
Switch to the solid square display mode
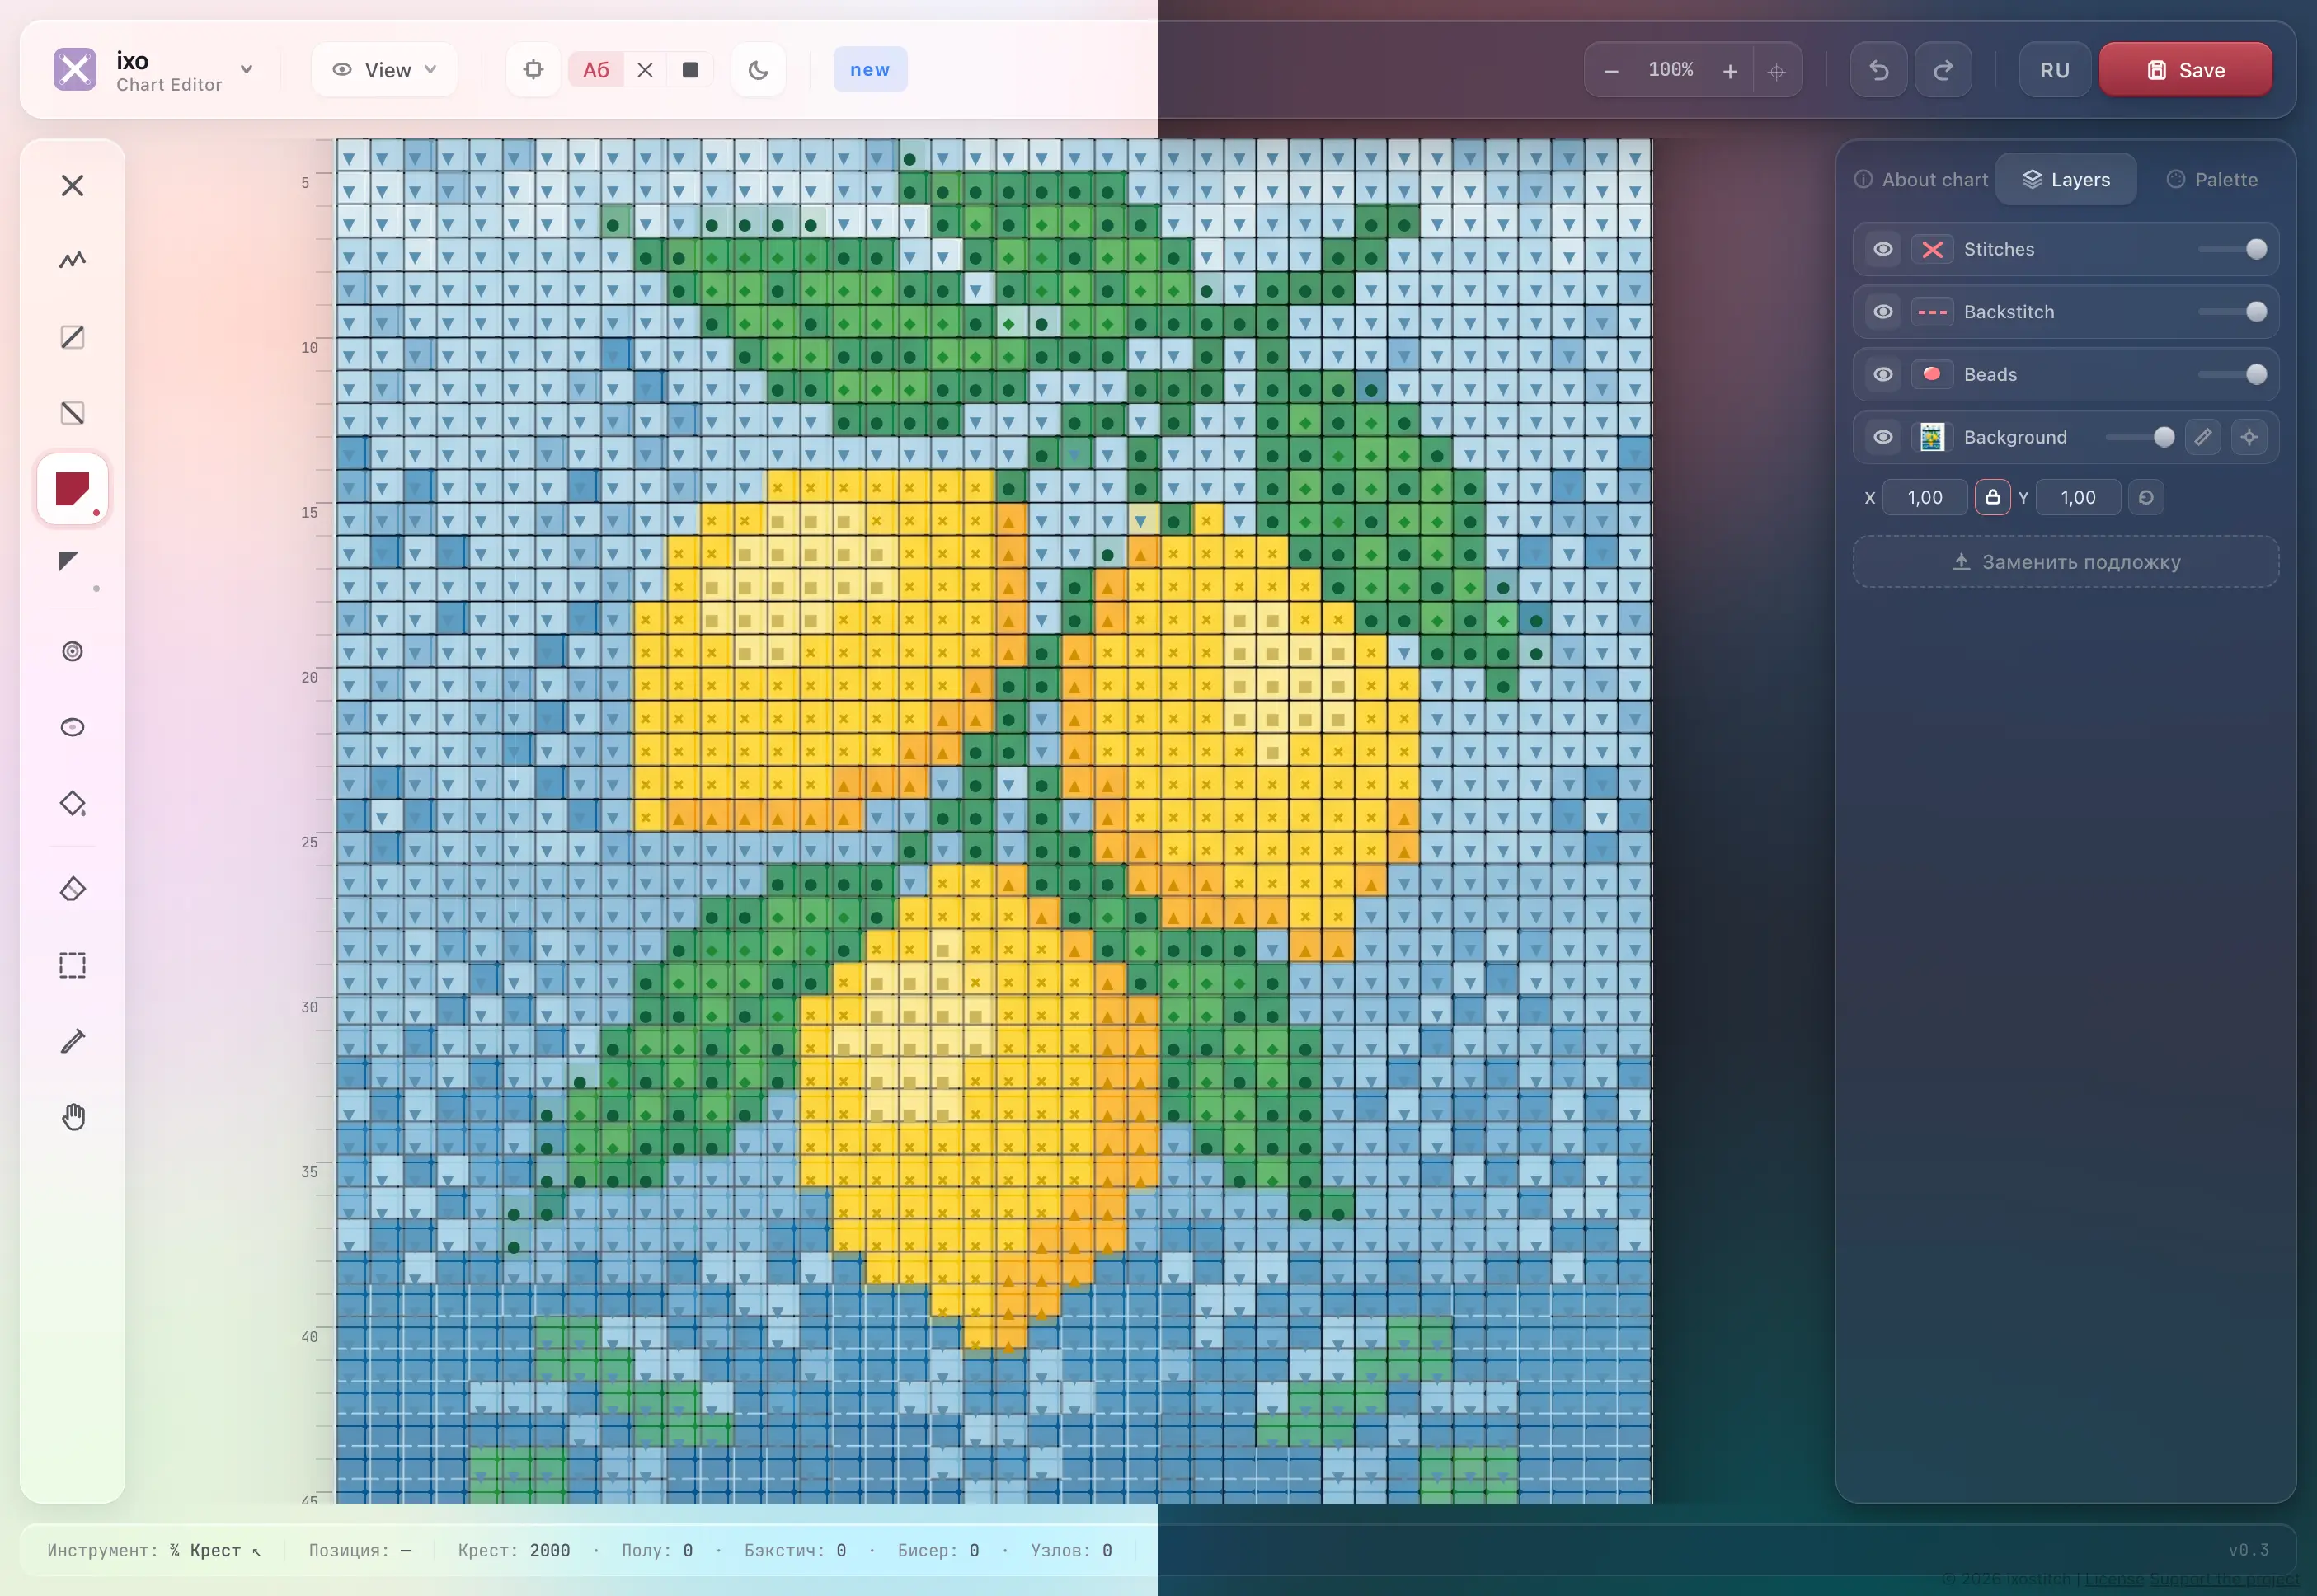click(690, 70)
